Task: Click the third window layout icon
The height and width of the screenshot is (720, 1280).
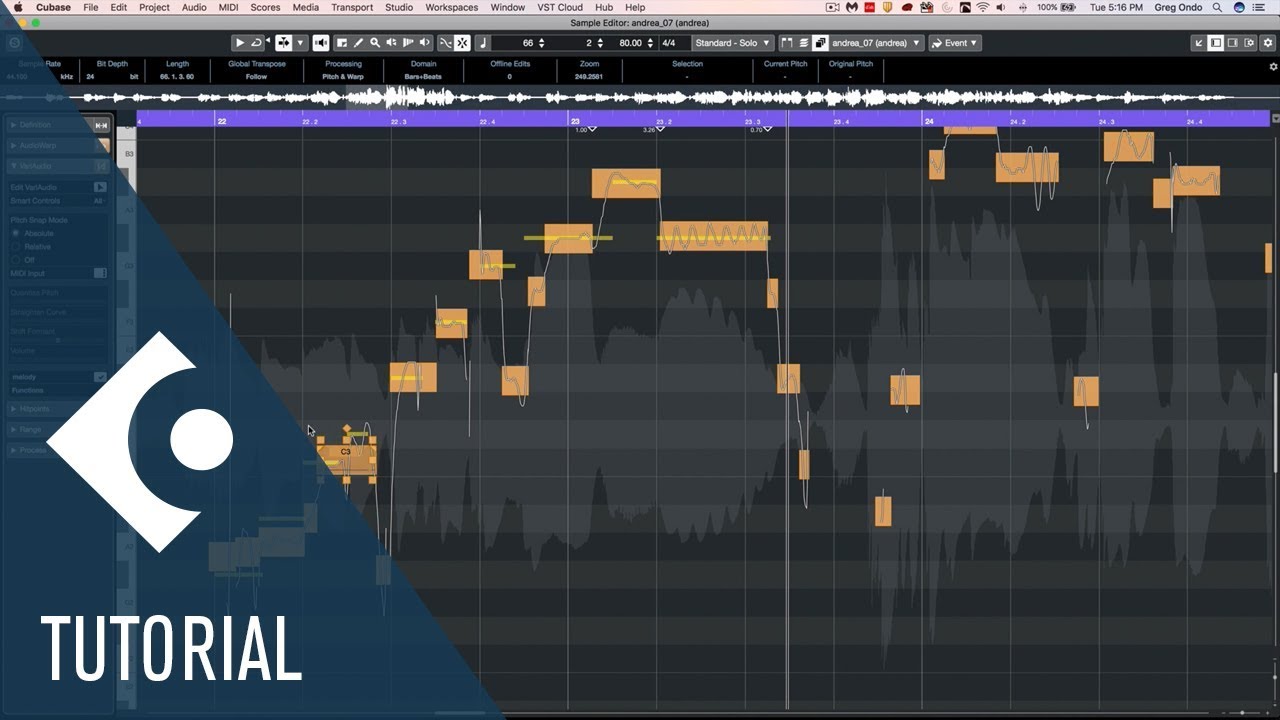Action: (1232, 43)
